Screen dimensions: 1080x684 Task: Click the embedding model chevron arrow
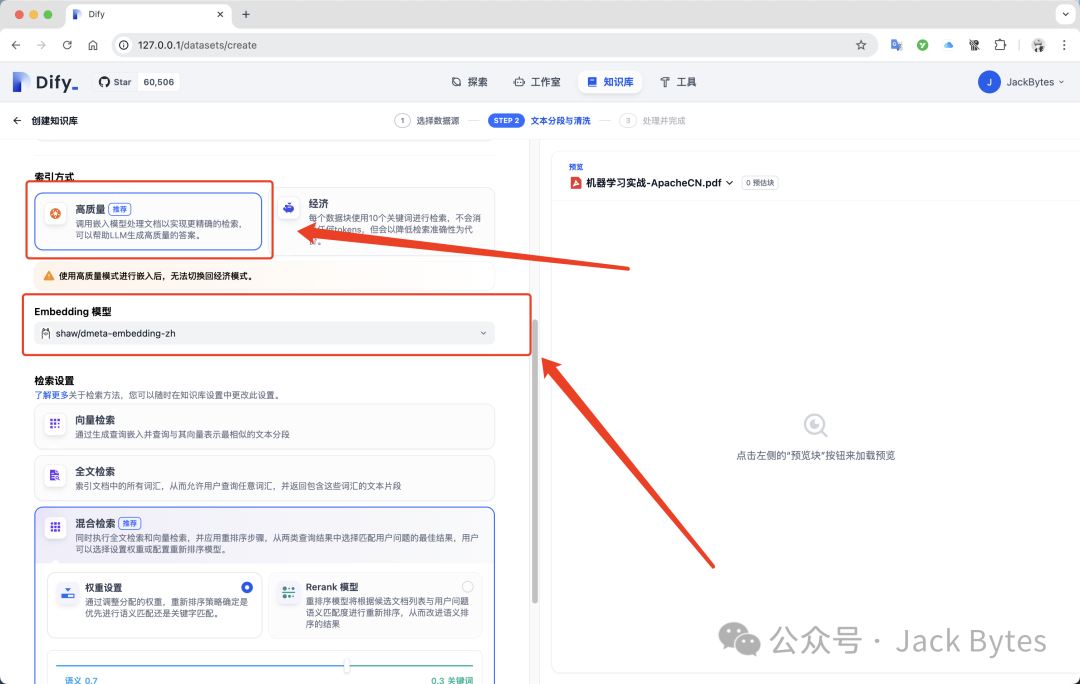tap(484, 333)
